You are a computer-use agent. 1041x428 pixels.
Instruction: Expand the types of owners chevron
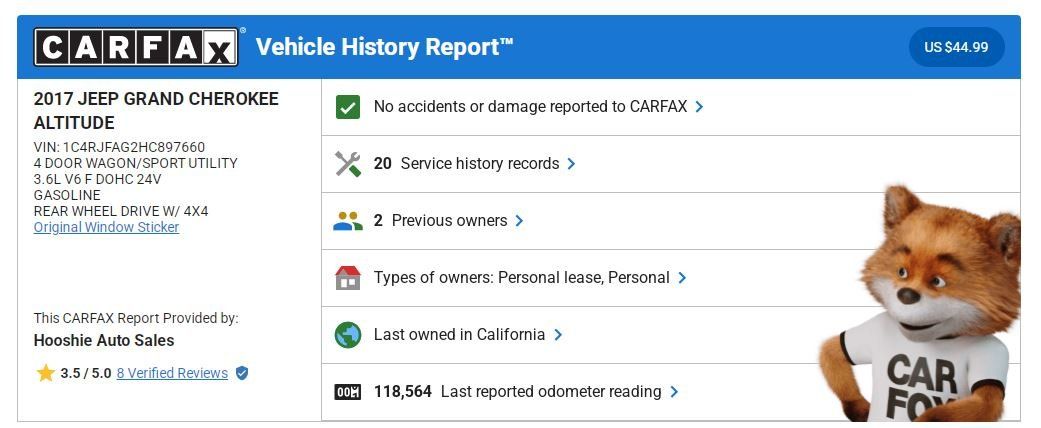click(682, 278)
